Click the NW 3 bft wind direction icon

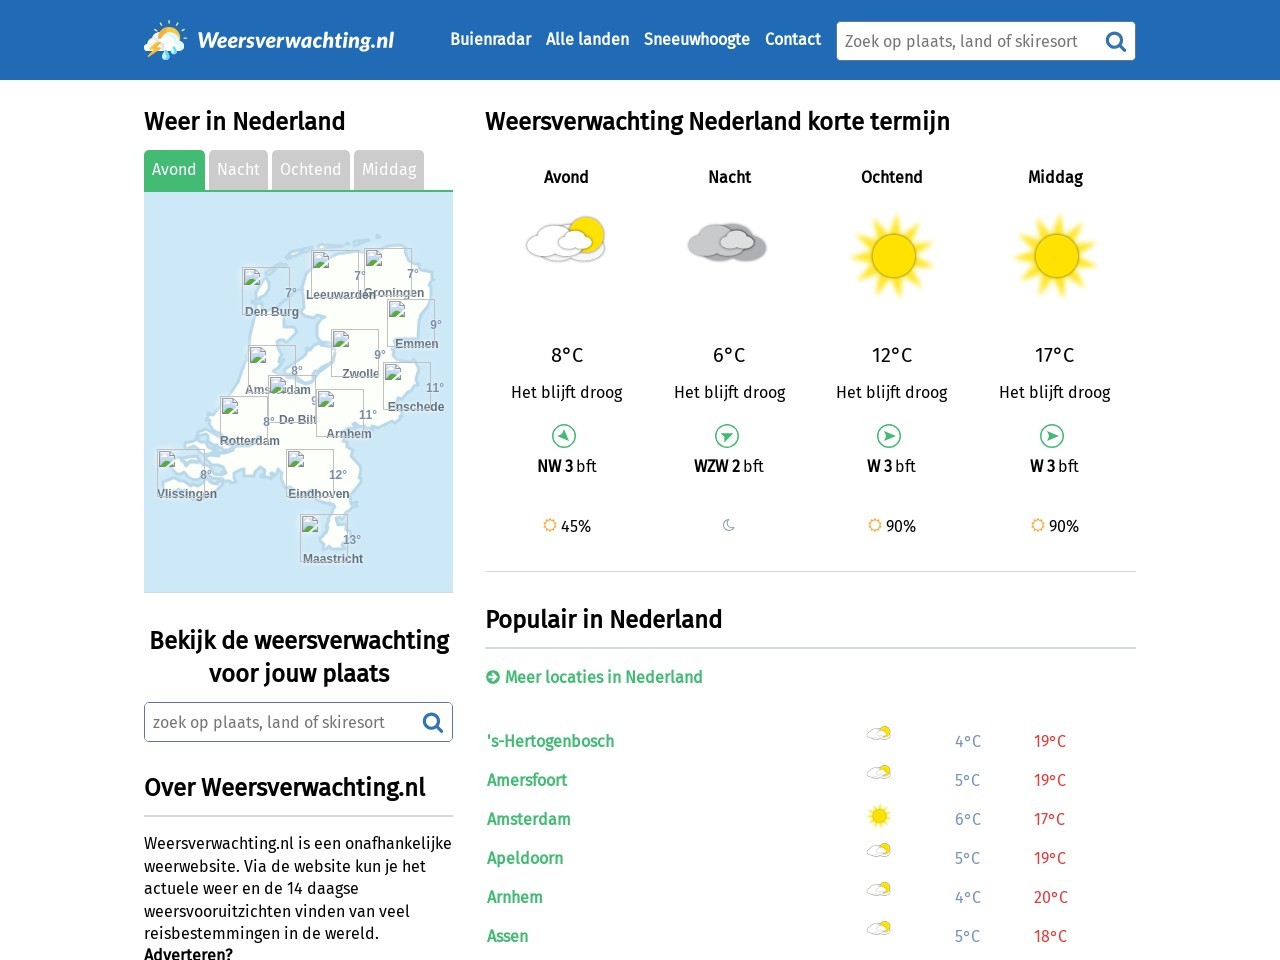coord(564,436)
